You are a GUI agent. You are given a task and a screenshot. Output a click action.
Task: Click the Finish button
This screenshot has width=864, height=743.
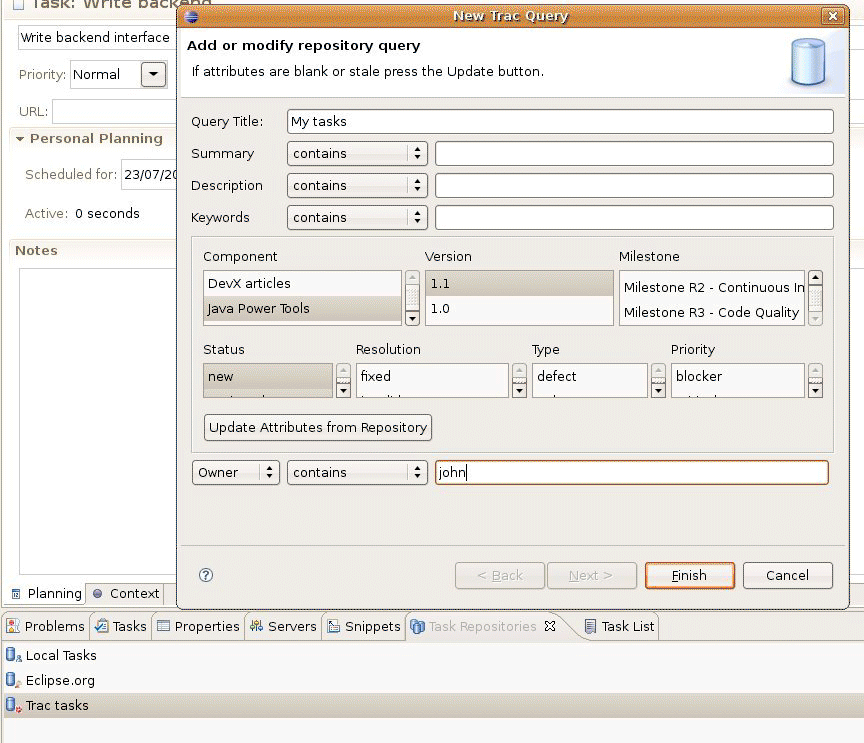click(x=689, y=575)
